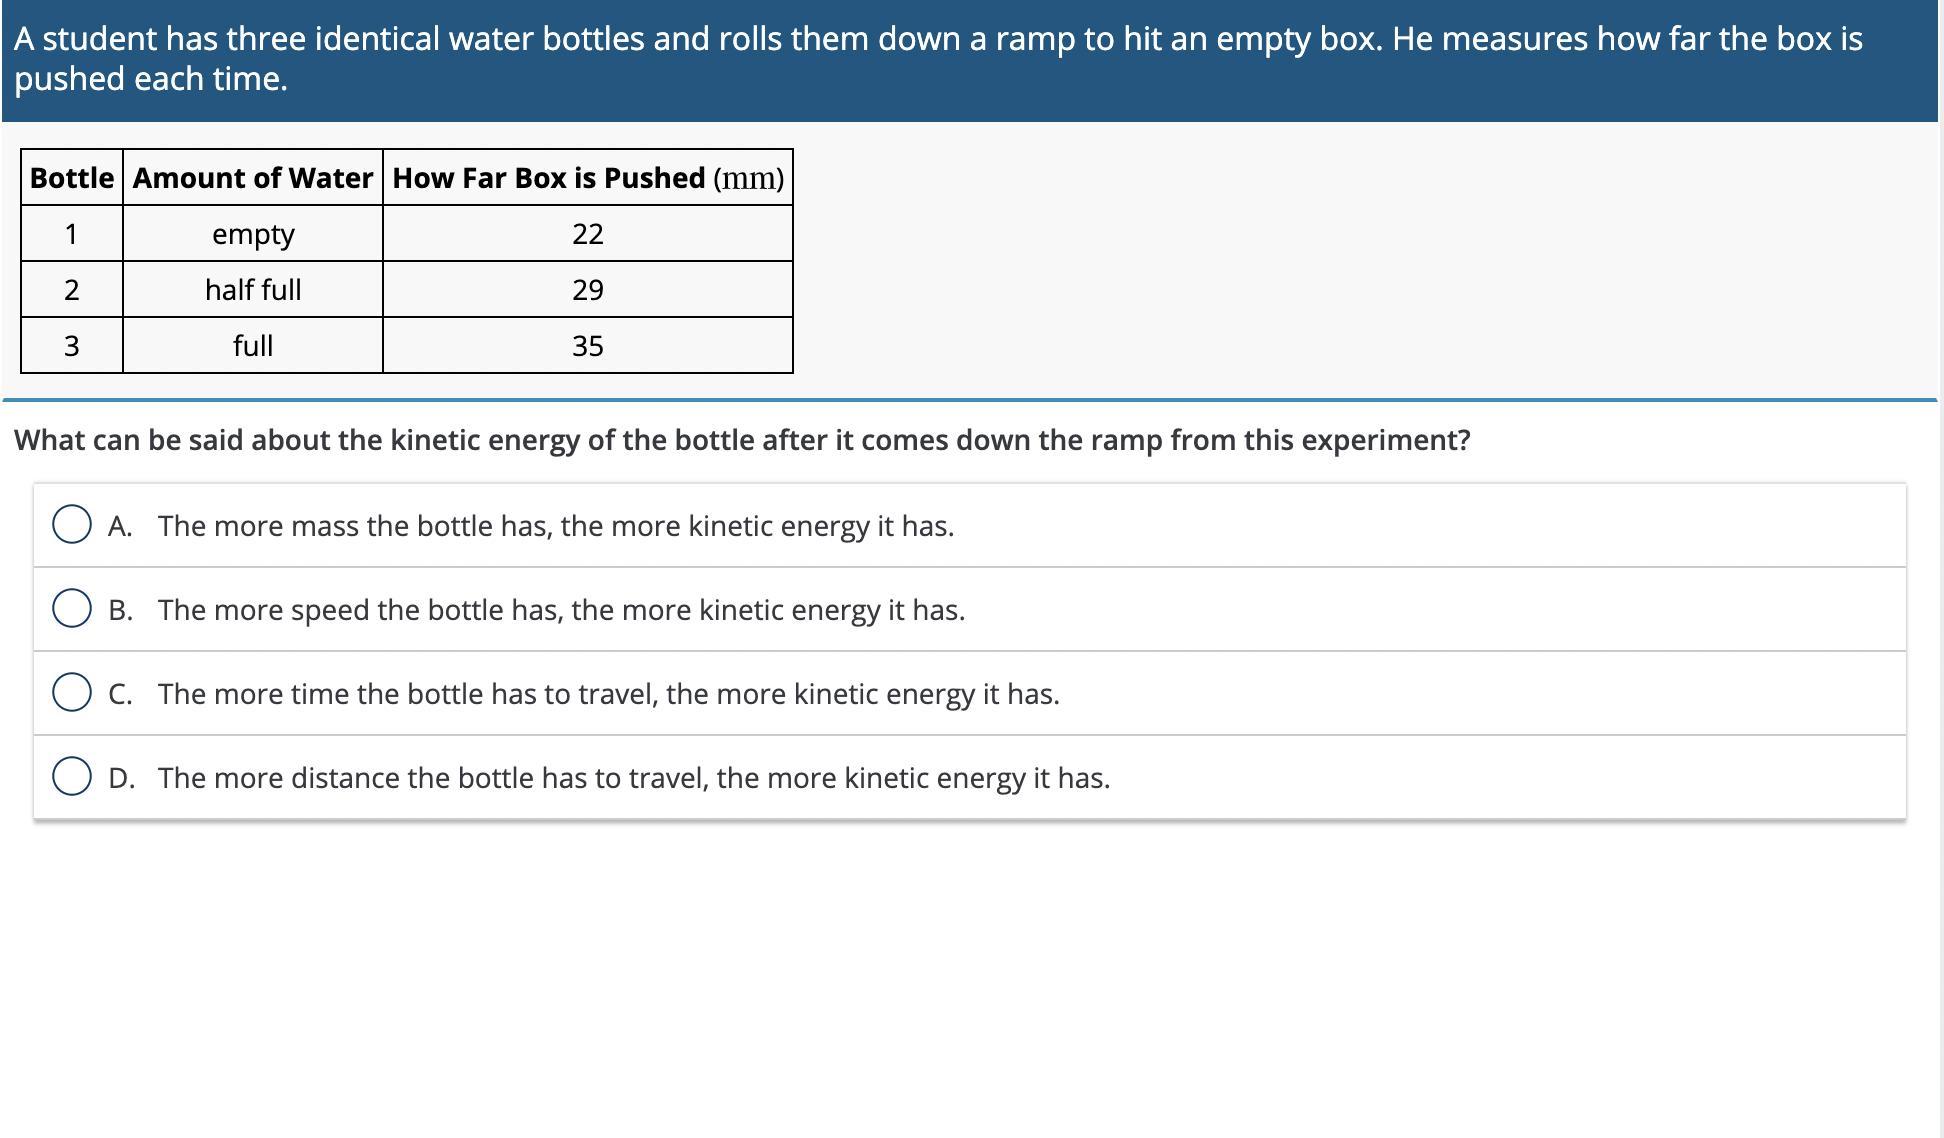Image resolution: width=1944 pixels, height=1138 pixels.
Task: Click the "empty" table cell
Action: tap(253, 234)
